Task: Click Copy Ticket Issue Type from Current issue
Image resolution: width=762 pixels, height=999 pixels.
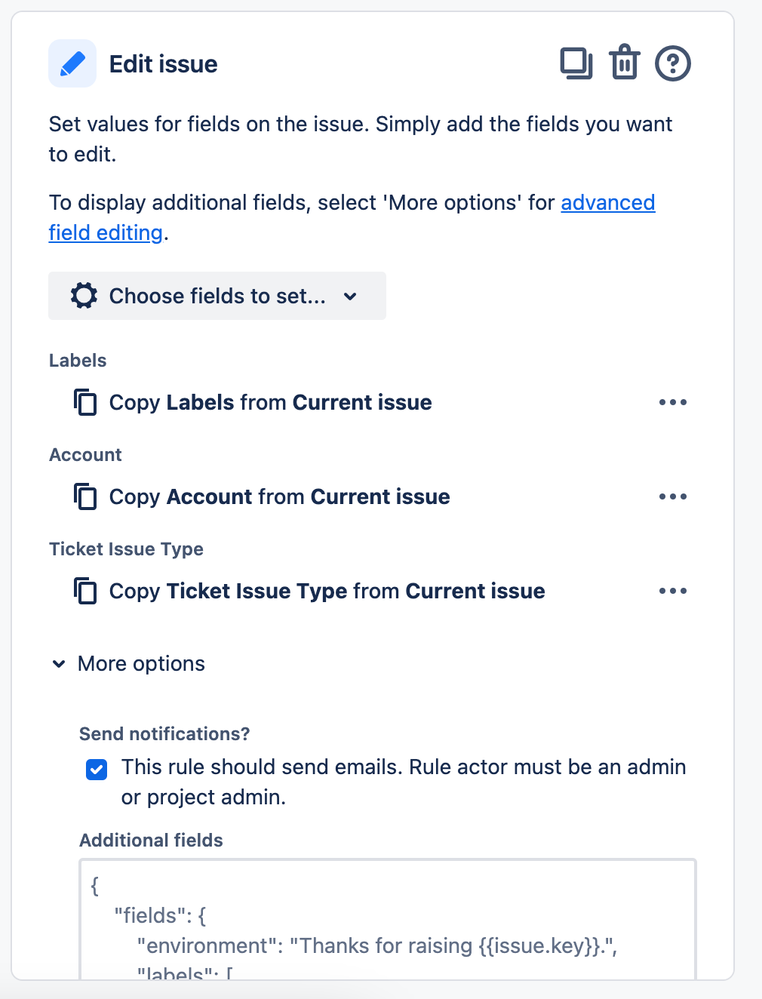Action: point(327,591)
